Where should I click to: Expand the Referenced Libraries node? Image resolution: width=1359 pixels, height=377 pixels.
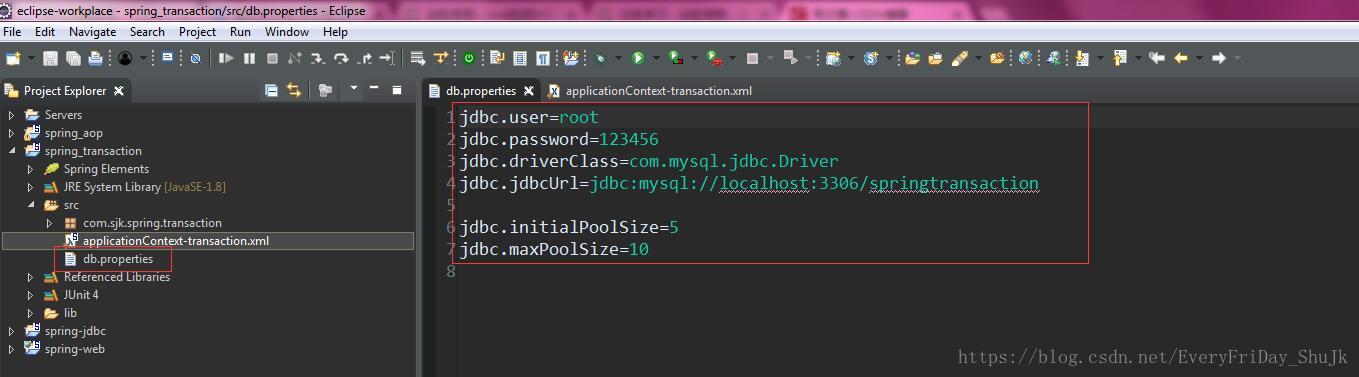pos(31,277)
